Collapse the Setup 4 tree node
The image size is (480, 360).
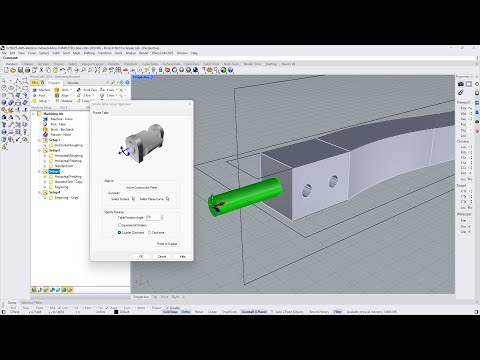pos(39,192)
